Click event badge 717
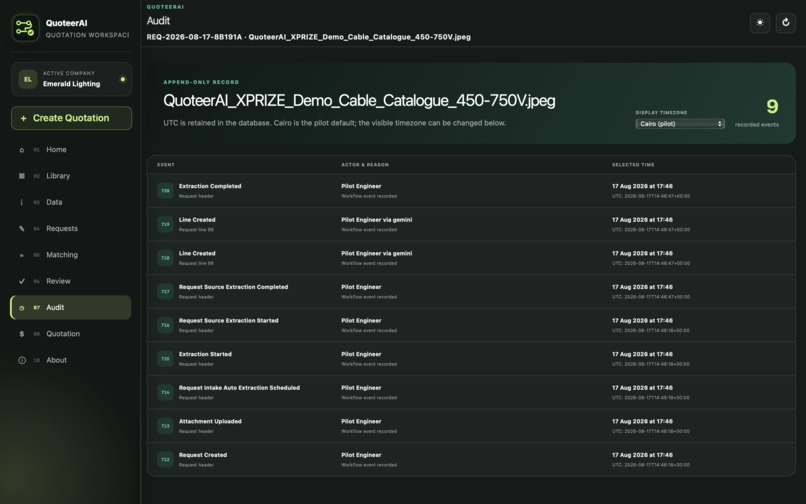806x504 pixels. point(165,292)
